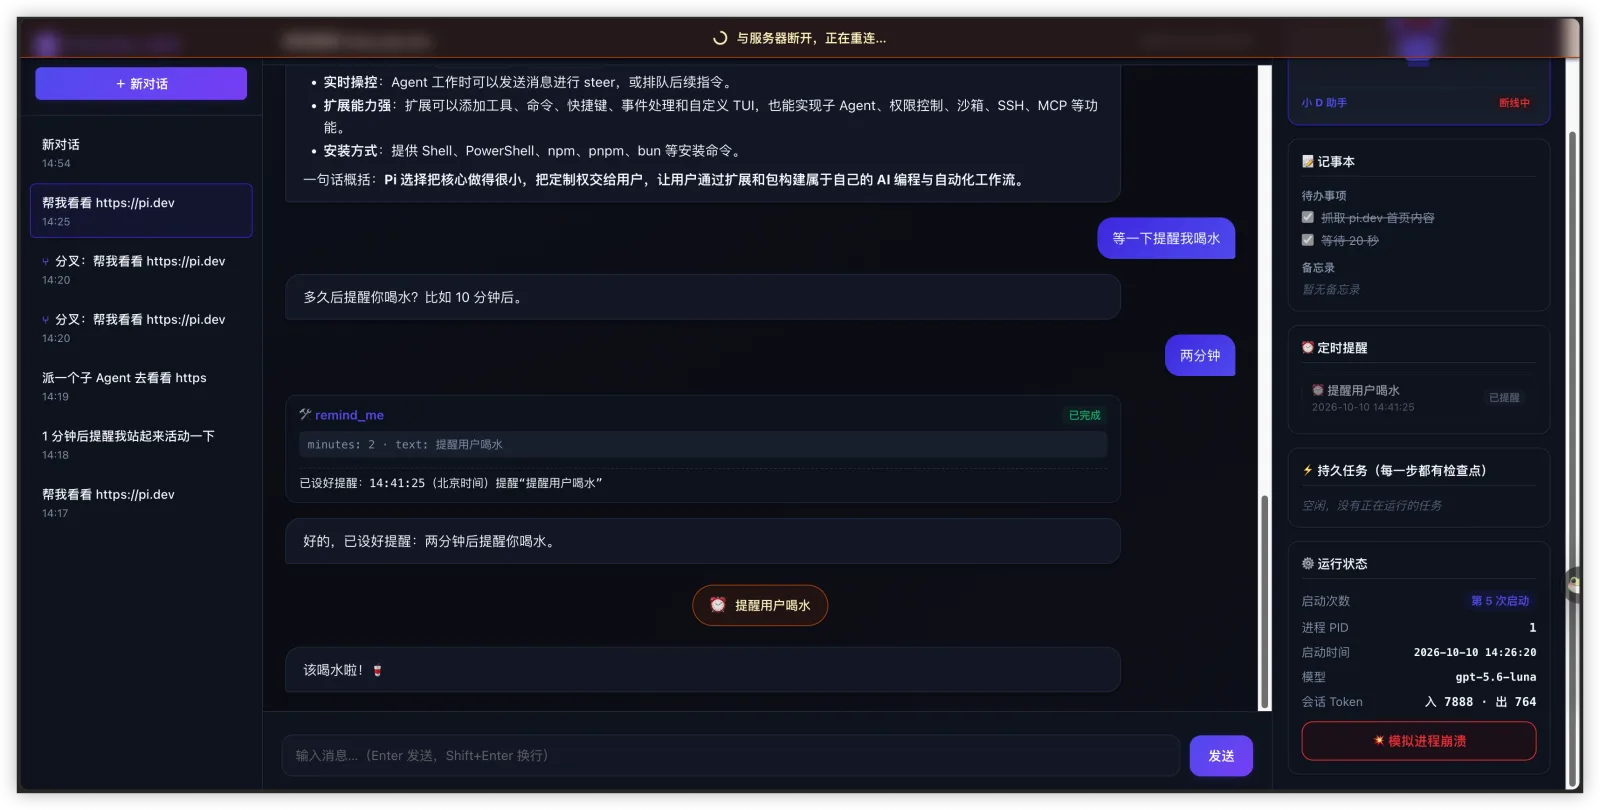Click the 模拟进程崩溃 button
The width and height of the screenshot is (1600, 810).
(x=1419, y=741)
